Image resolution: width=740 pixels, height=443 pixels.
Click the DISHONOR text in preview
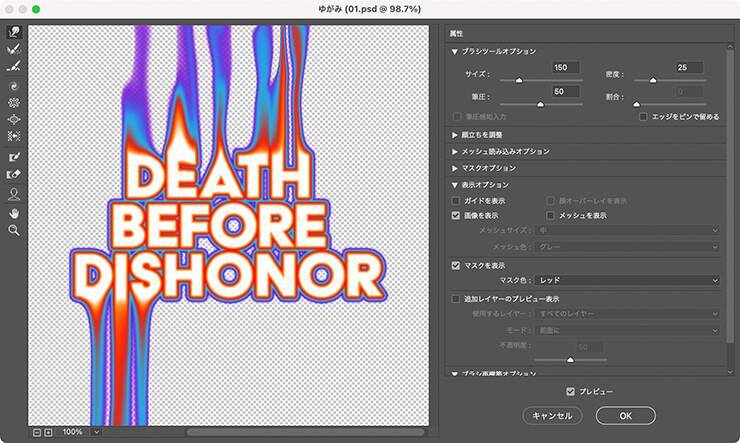tap(228, 277)
